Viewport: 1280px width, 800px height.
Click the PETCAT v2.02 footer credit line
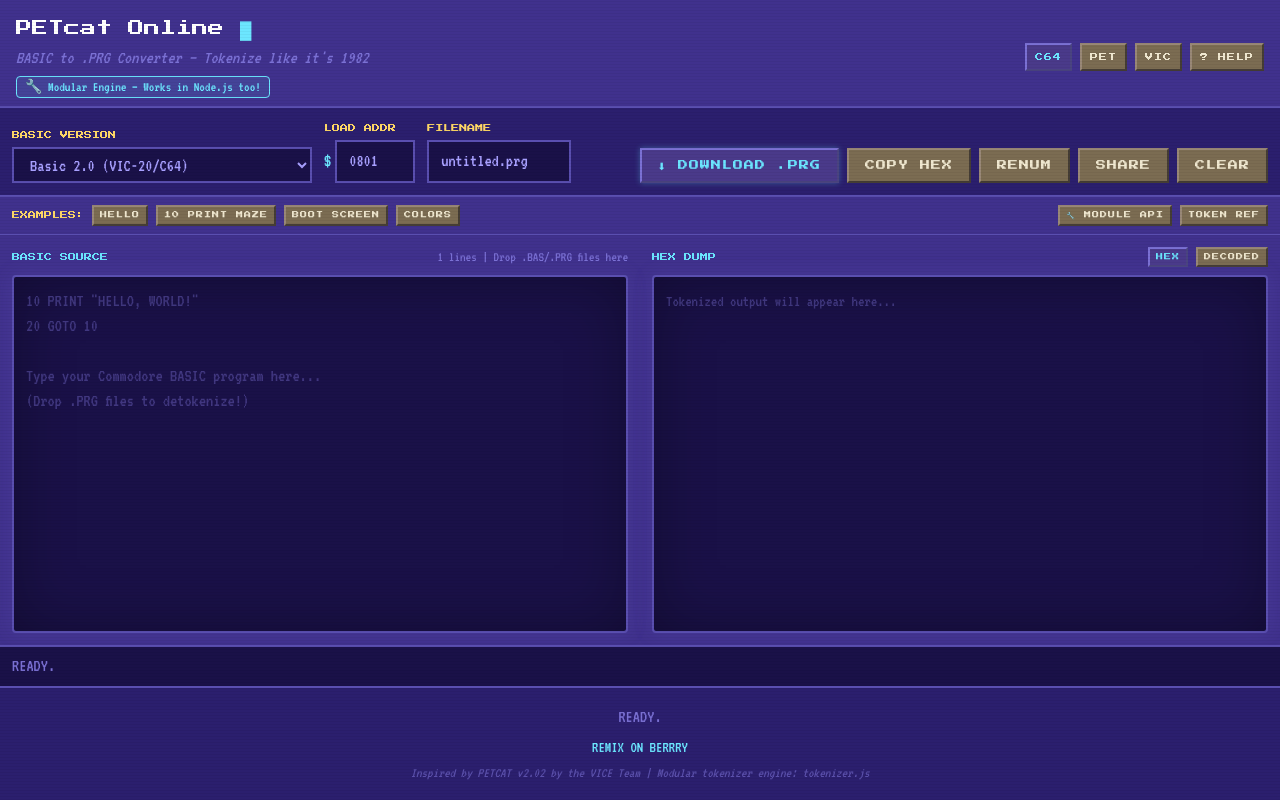click(x=640, y=774)
